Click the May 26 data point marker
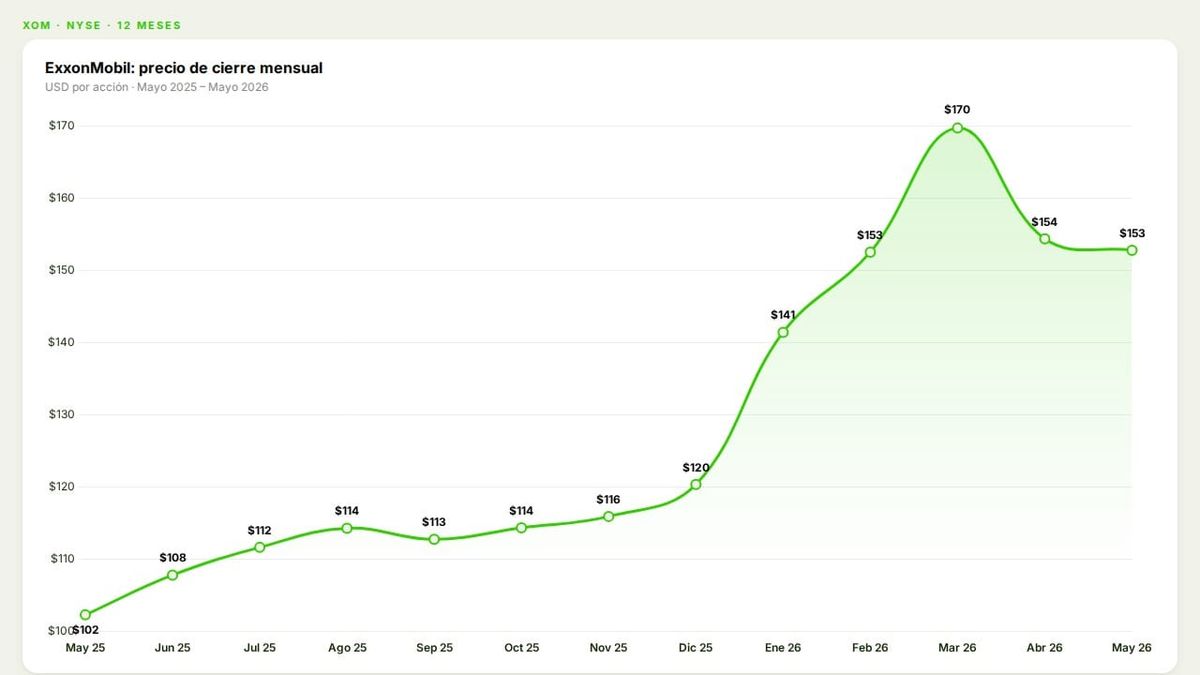Image resolution: width=1200 pixels, height=675 pixels. coord(1132,250)
